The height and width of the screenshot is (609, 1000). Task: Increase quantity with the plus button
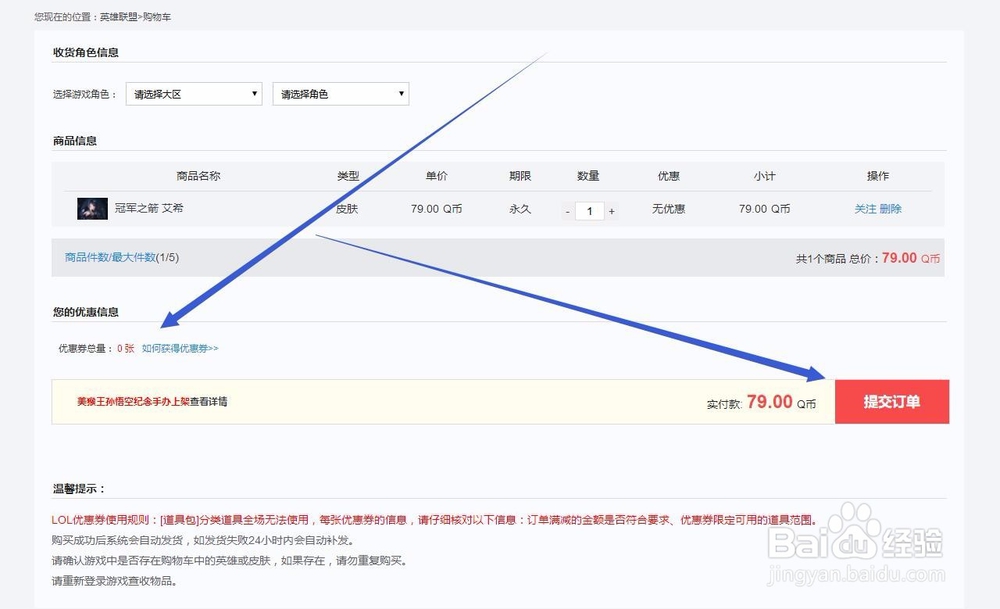click(x=612, y=211)
